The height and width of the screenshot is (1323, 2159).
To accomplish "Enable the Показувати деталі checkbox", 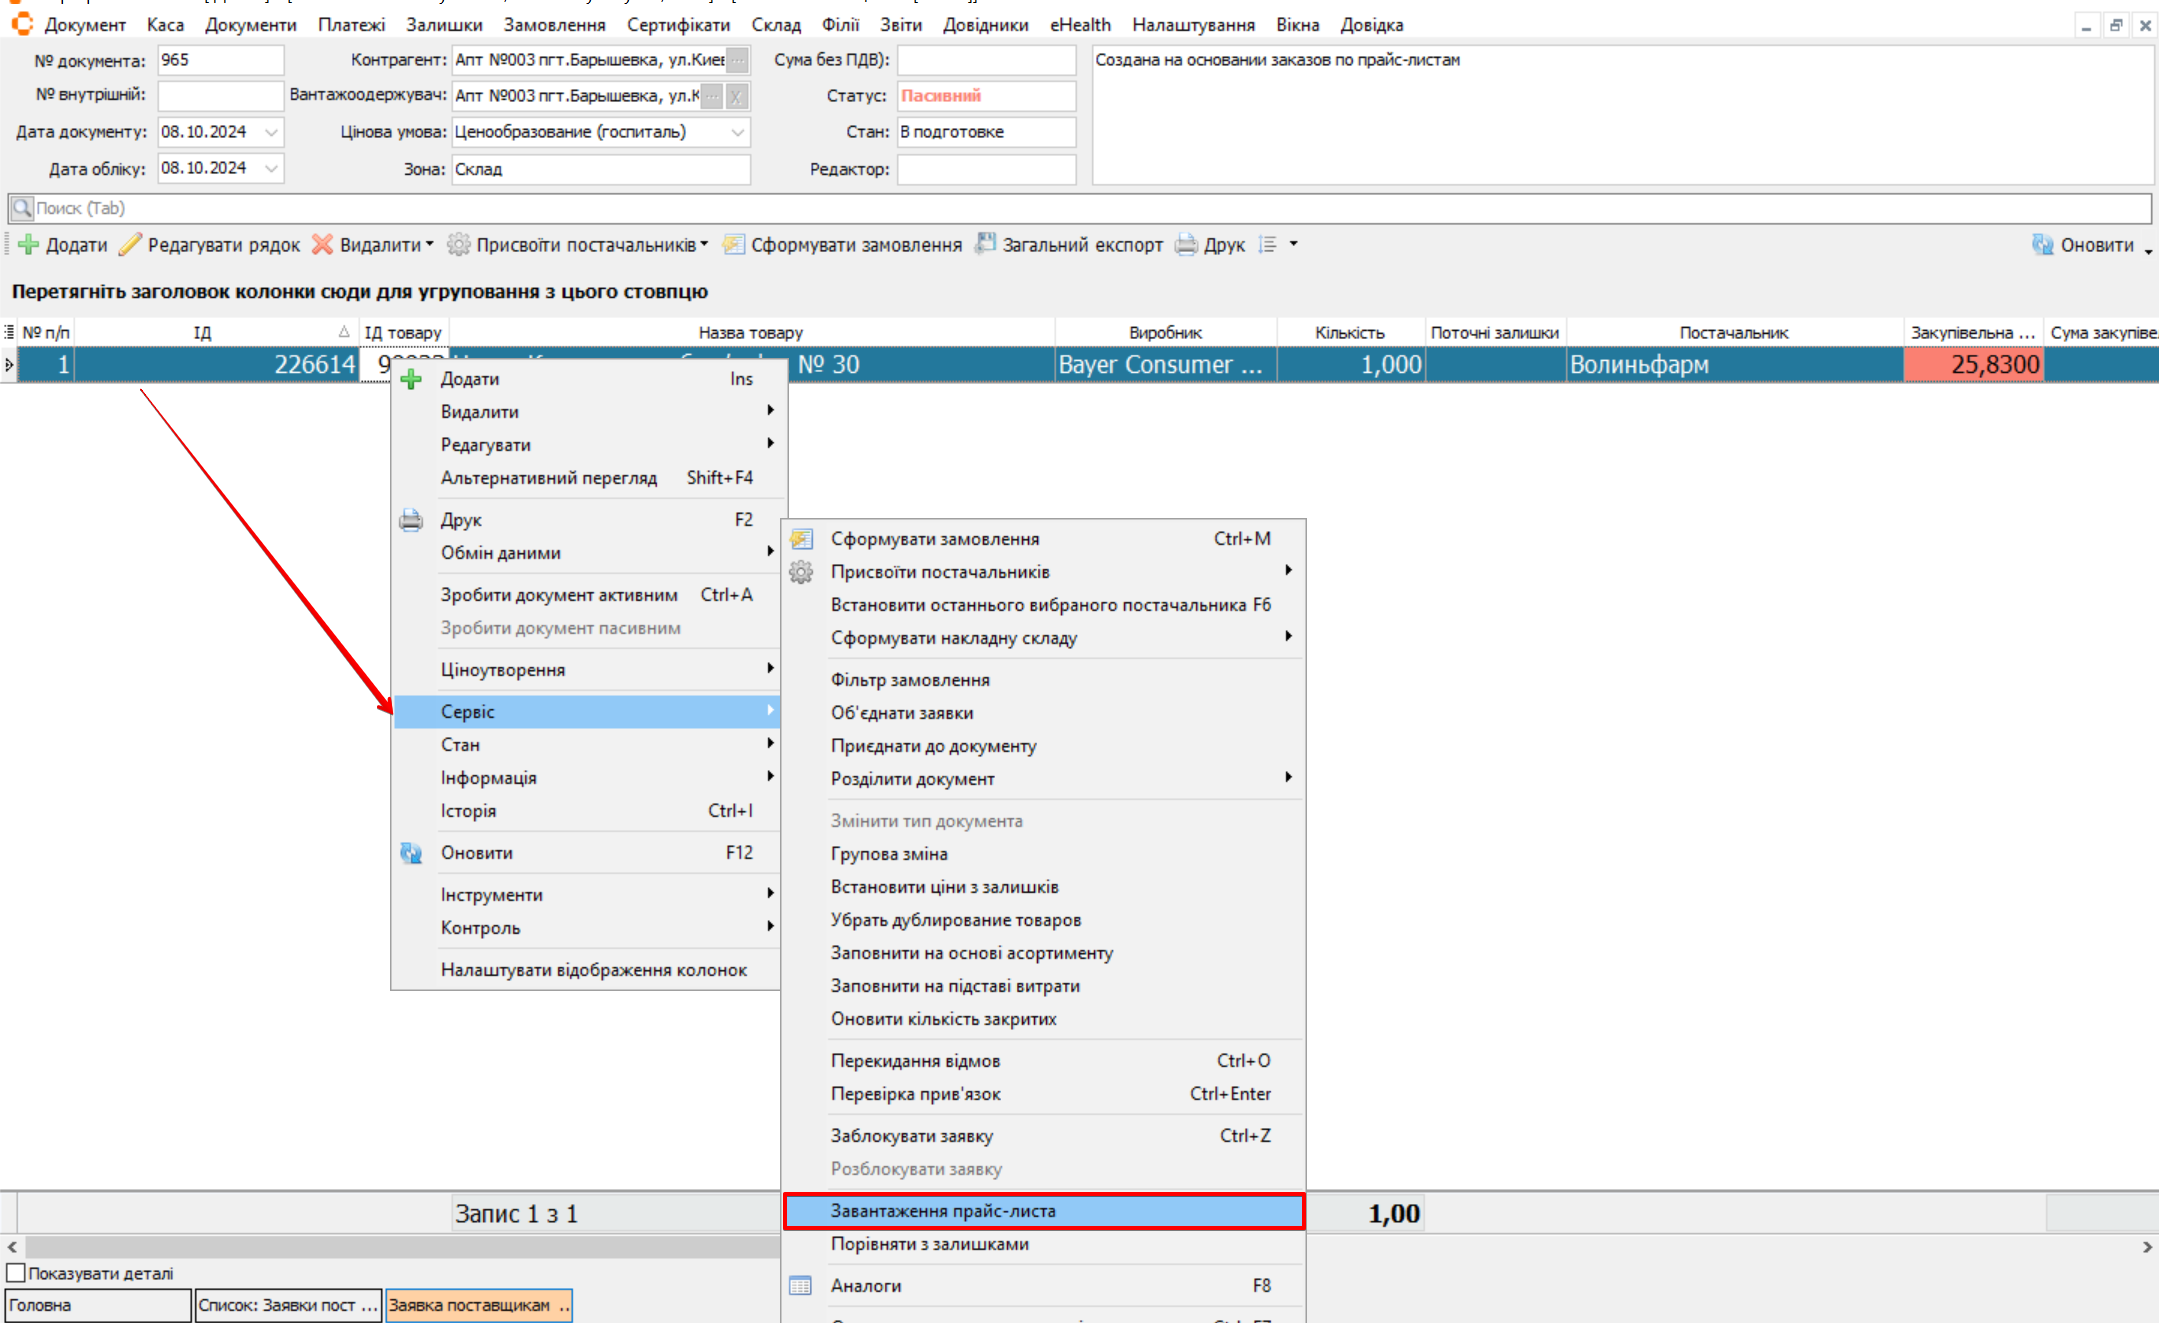I will pyautogui.click(x=16, y=1273).
